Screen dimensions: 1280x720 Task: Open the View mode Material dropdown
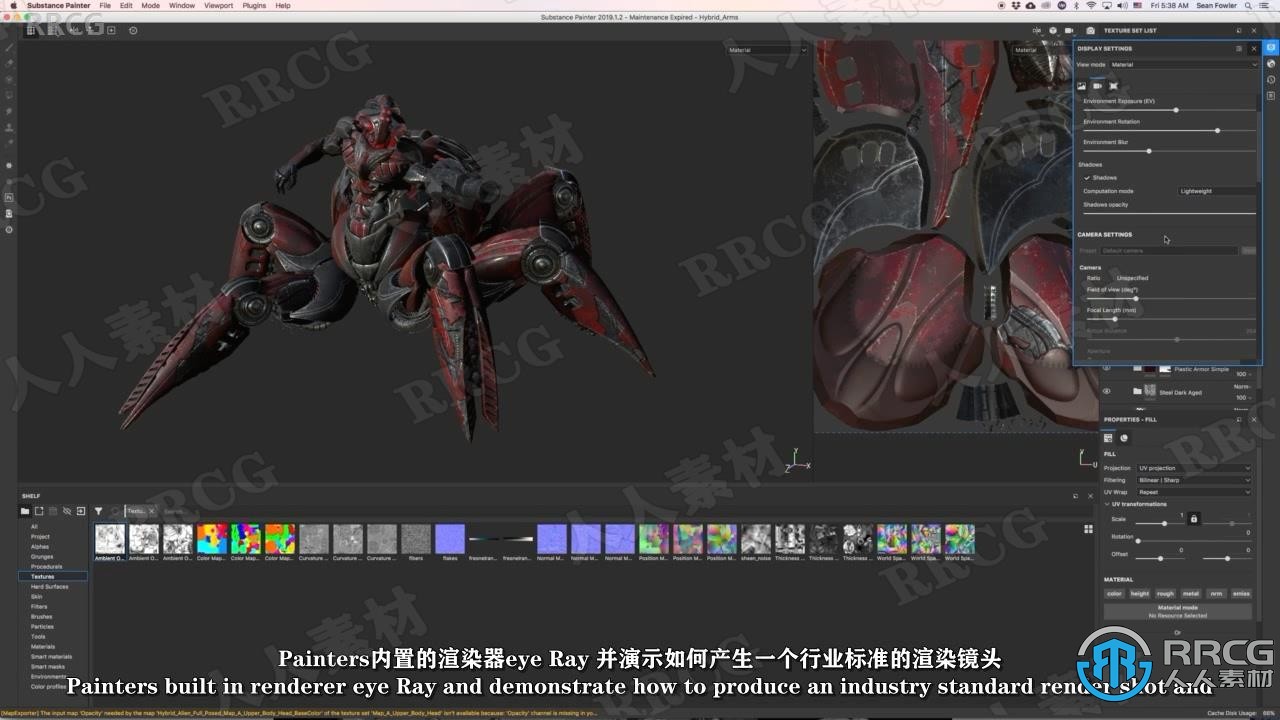(1184, 64)
